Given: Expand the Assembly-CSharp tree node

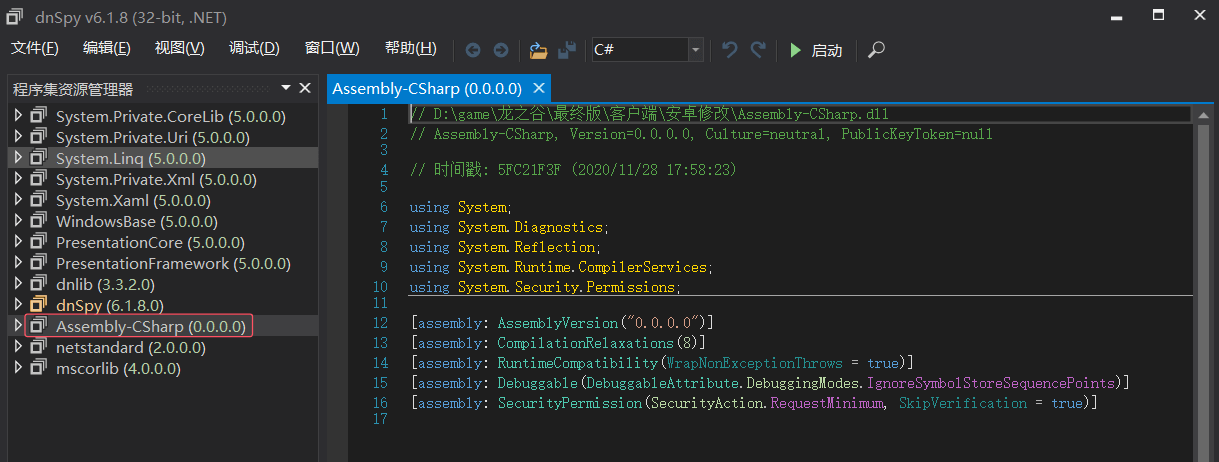Looking at the screenshot, I should 17,326.
